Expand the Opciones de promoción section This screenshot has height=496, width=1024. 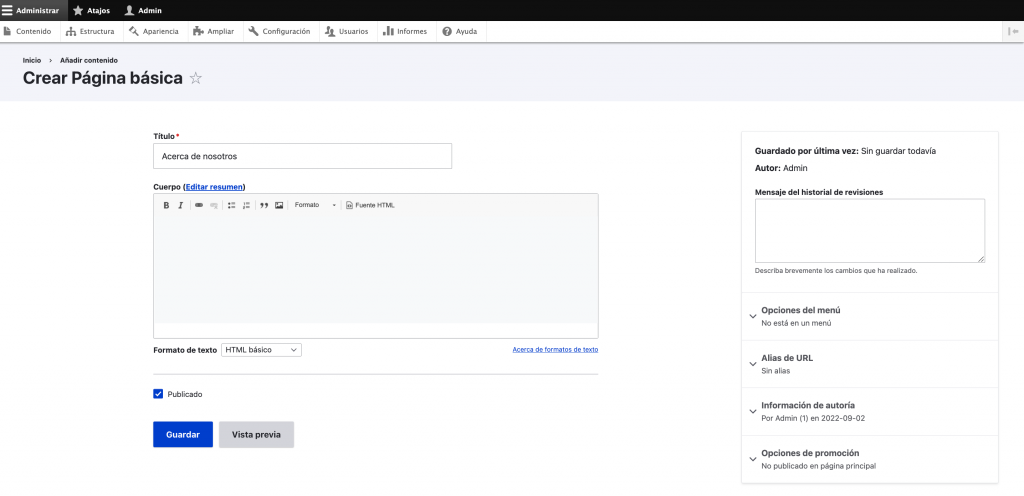tap(807, 453)
